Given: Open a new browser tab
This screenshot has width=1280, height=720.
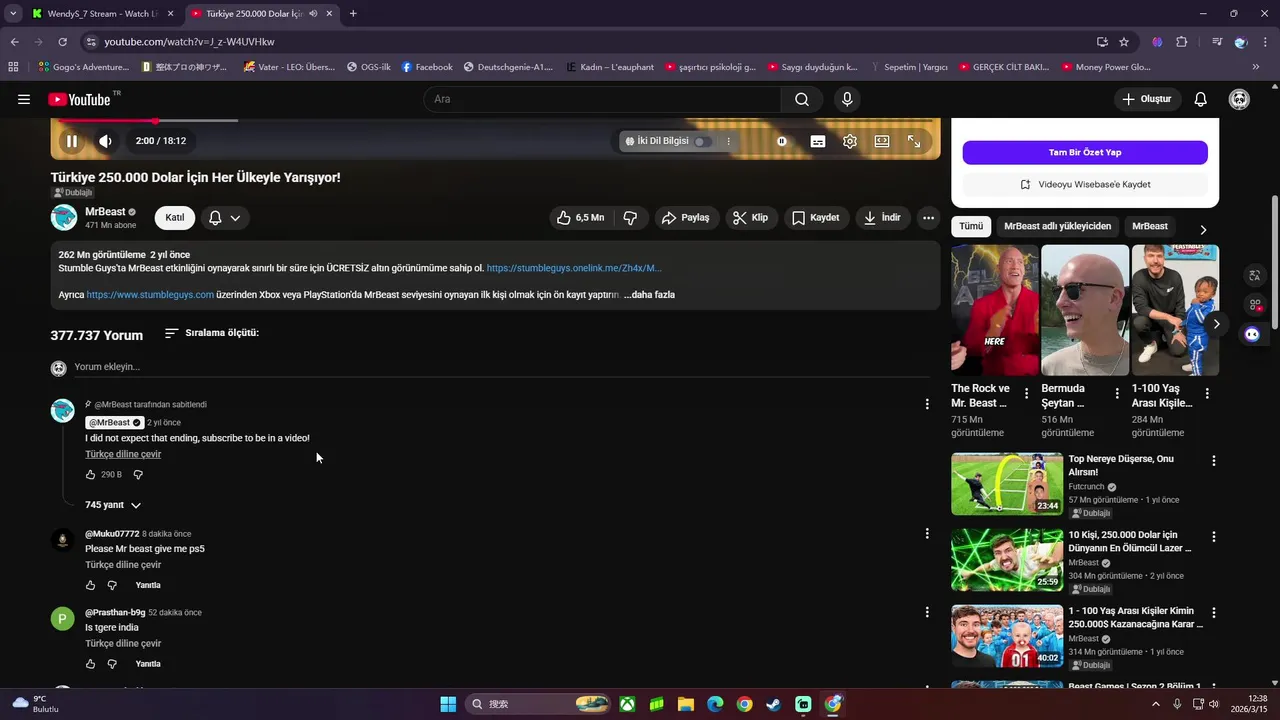Looking at the screenshot, I should 353,14.
